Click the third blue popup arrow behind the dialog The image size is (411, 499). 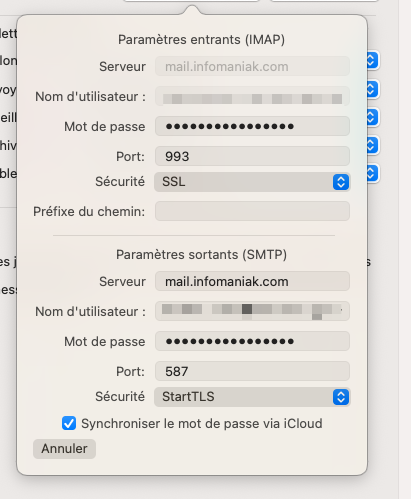[373, 117]
